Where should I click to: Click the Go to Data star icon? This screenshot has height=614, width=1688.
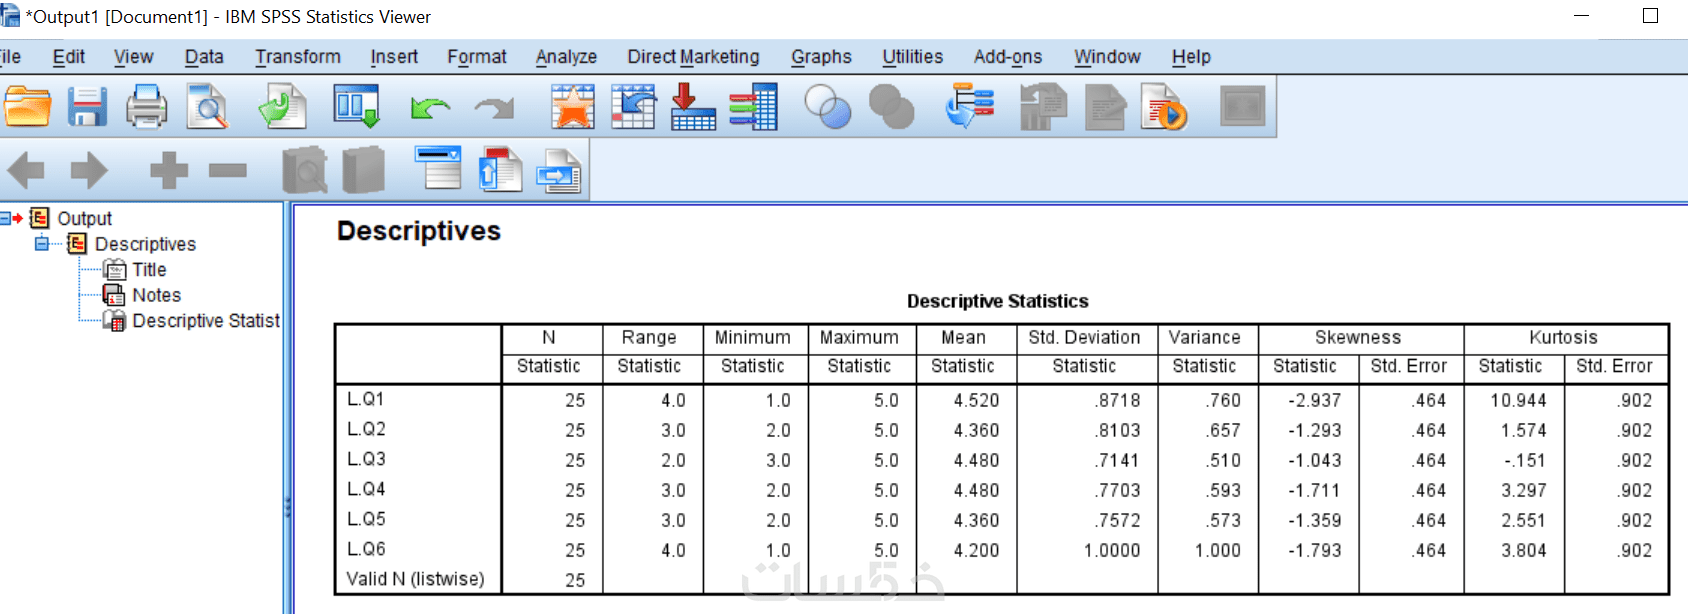click(x=572, y=107)
